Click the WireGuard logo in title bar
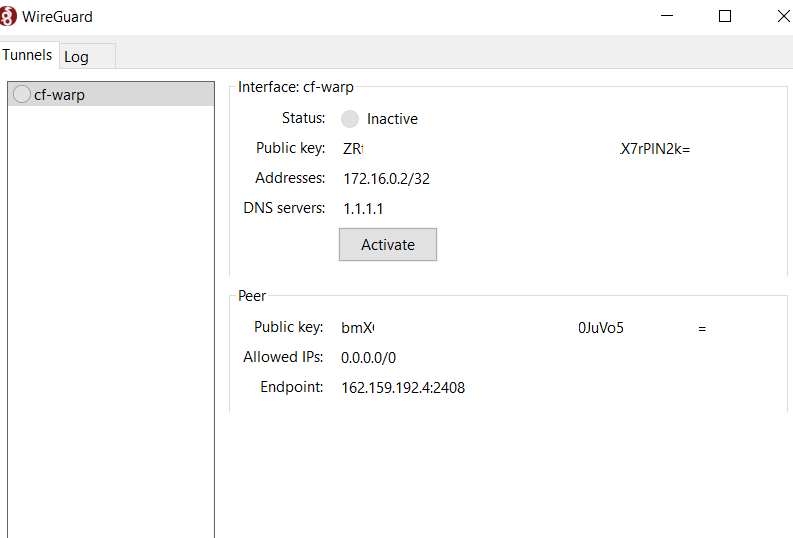 [9, 16]
